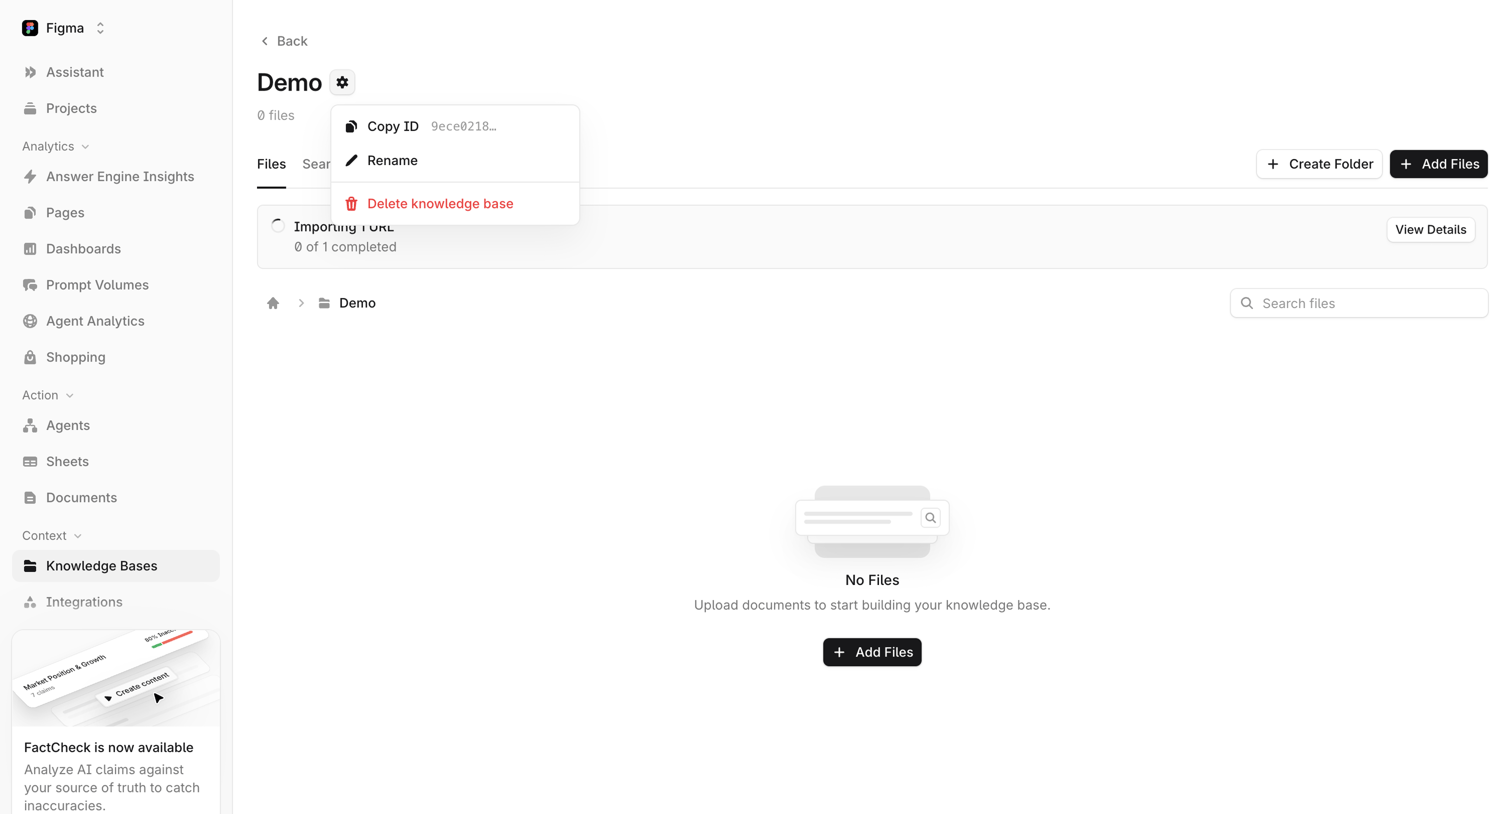
Task: Click Add Files in the top toolbar
Action: pyautogui.click(x=1438, y=164)
